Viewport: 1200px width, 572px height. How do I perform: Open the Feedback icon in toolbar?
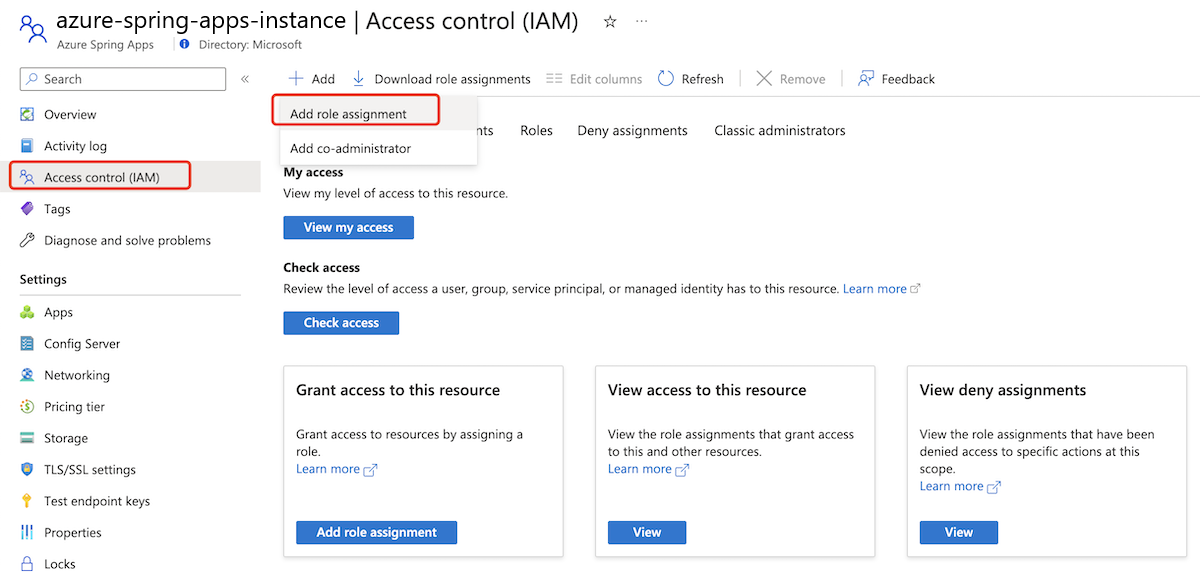click(866, 79)
